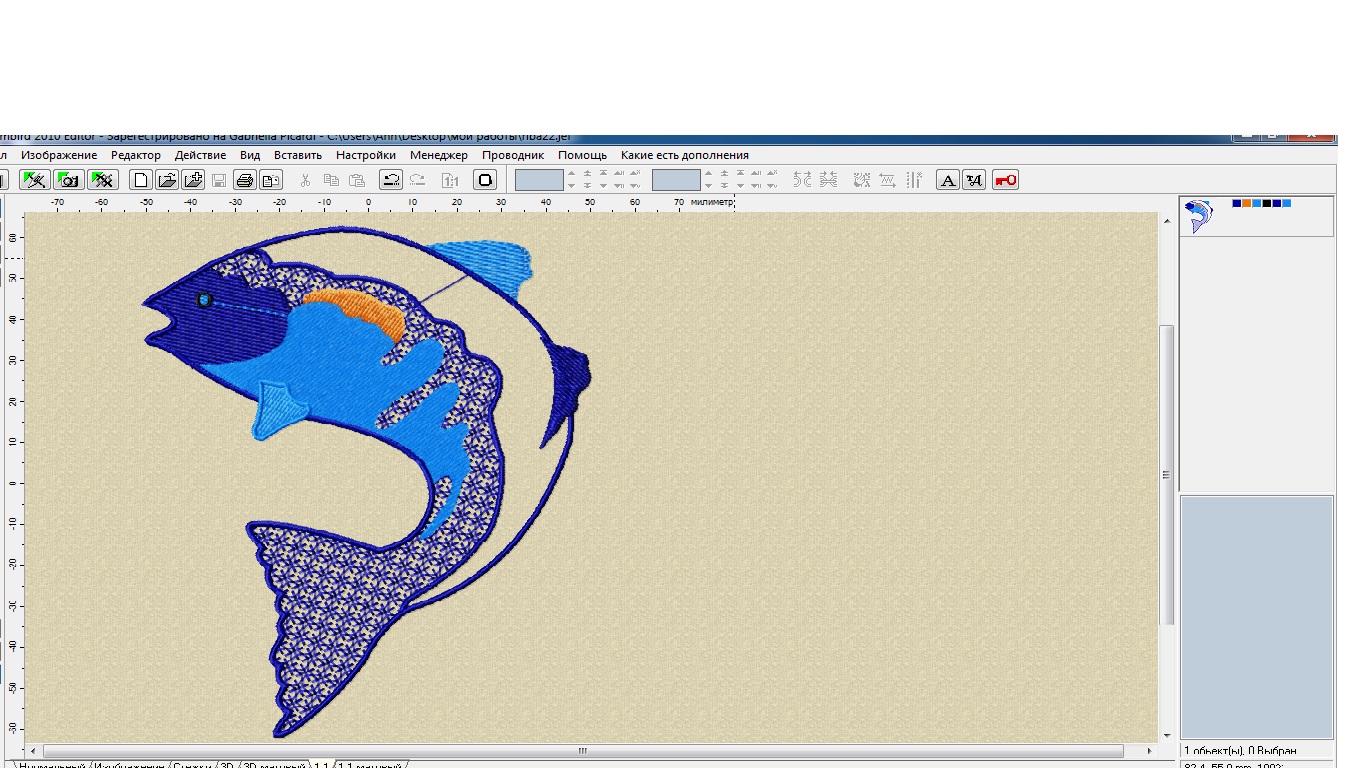Open the Вставить menu
Viewport: 1366px width, 768px height.
(x=298, y=155)
